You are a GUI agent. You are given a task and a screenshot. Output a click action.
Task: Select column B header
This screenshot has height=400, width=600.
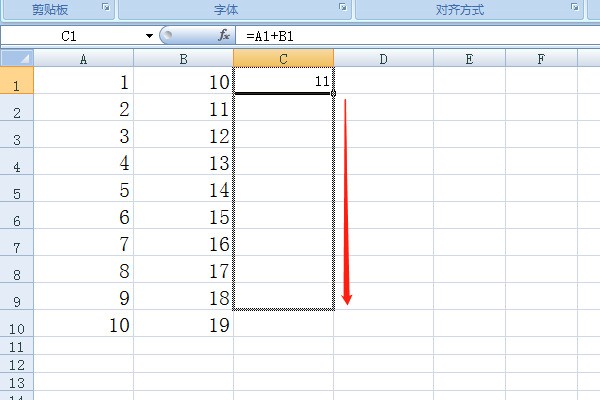click(183, 59)
